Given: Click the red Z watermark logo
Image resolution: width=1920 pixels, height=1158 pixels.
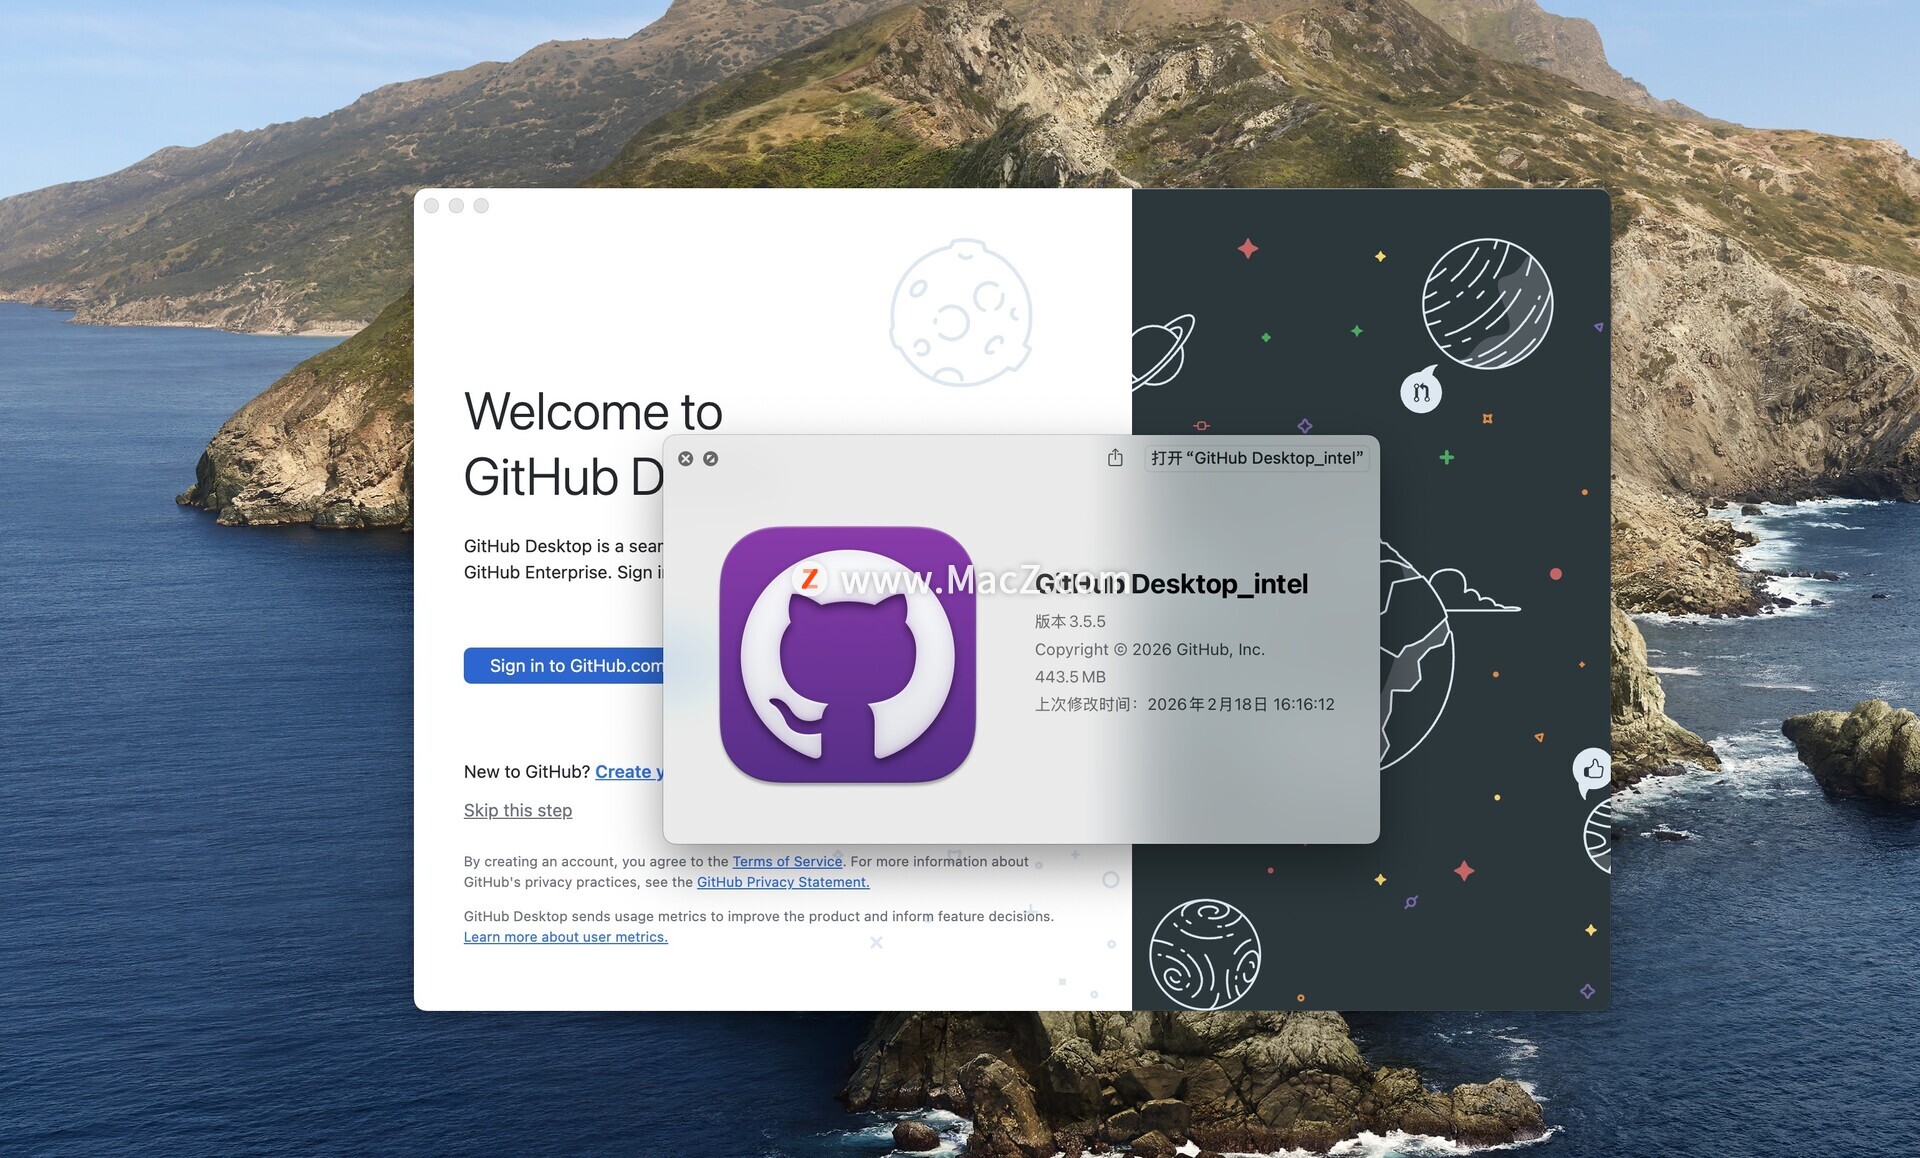Looking at the screenshot, I should coord(810,578).
